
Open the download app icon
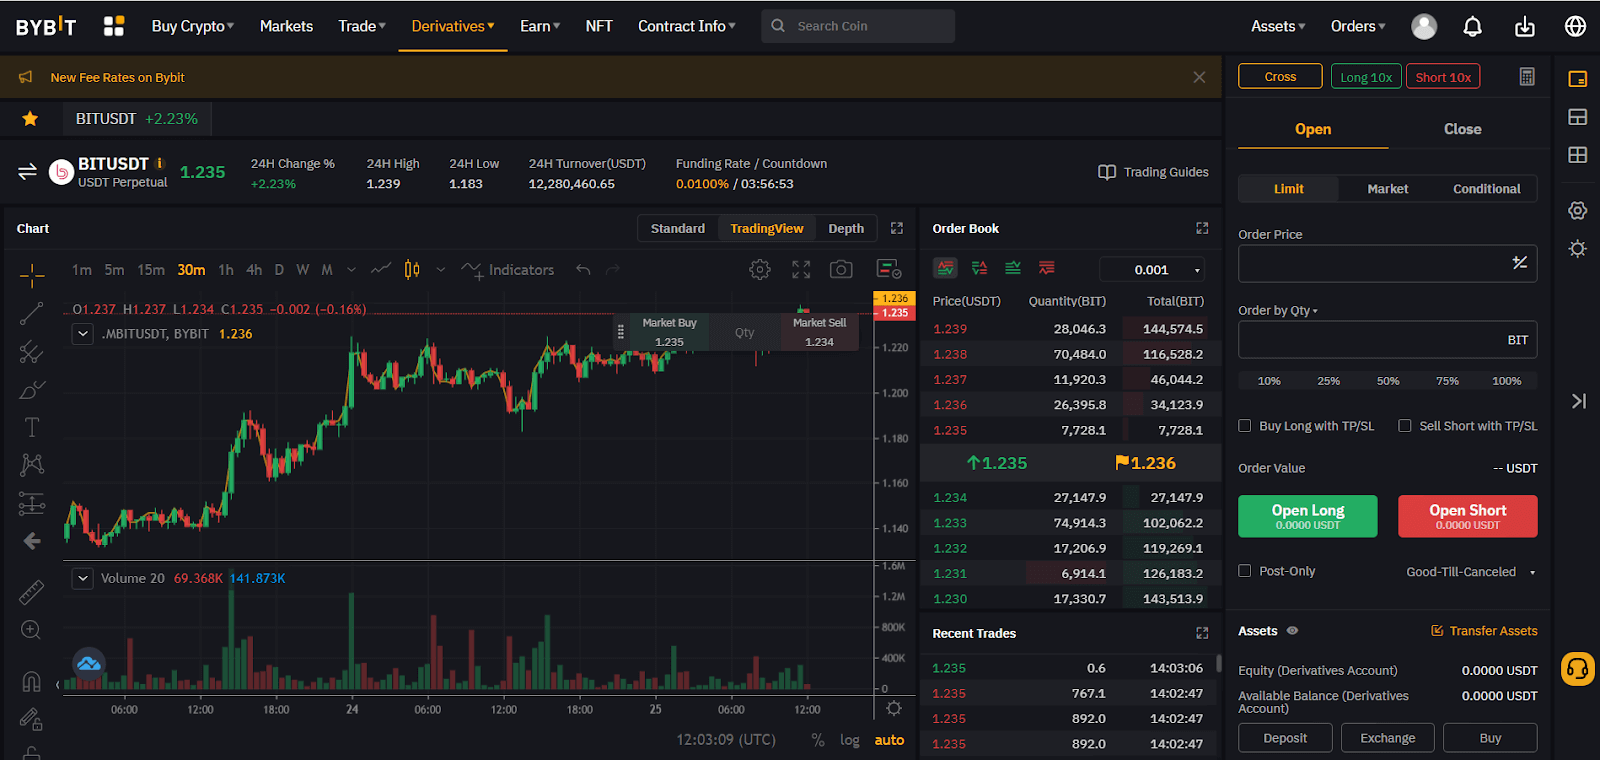tap(1524, 26)
